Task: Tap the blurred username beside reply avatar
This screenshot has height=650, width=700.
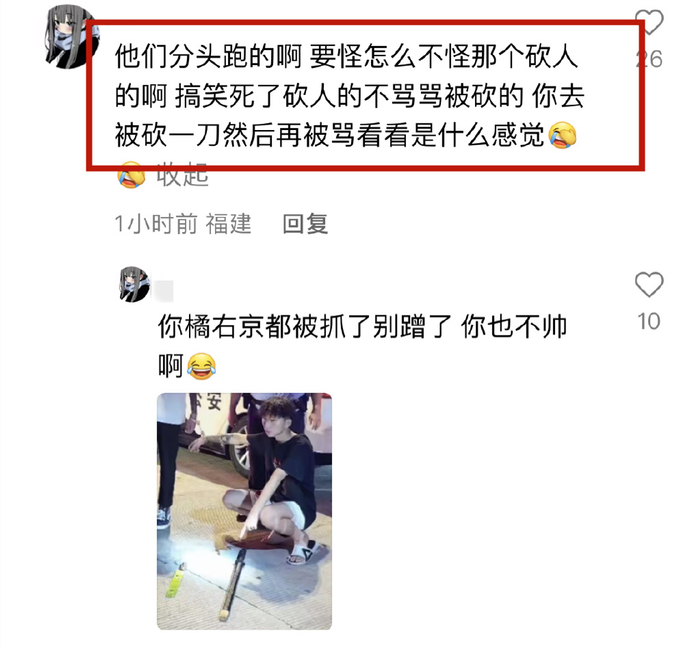Action: 163,291
